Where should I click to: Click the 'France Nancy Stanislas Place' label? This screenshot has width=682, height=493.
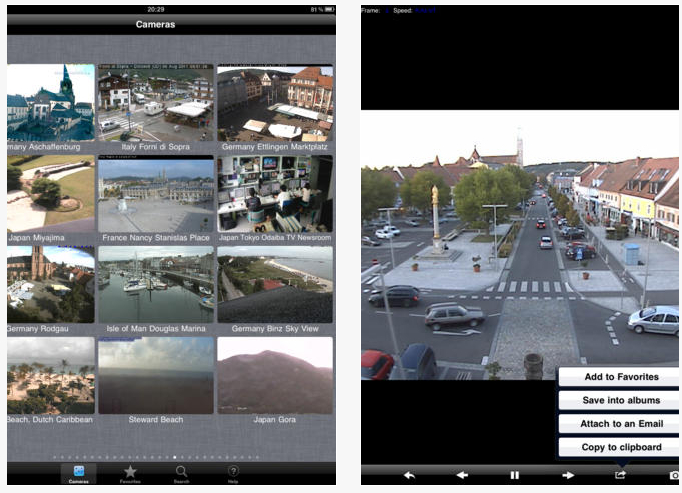pos(156,238)
